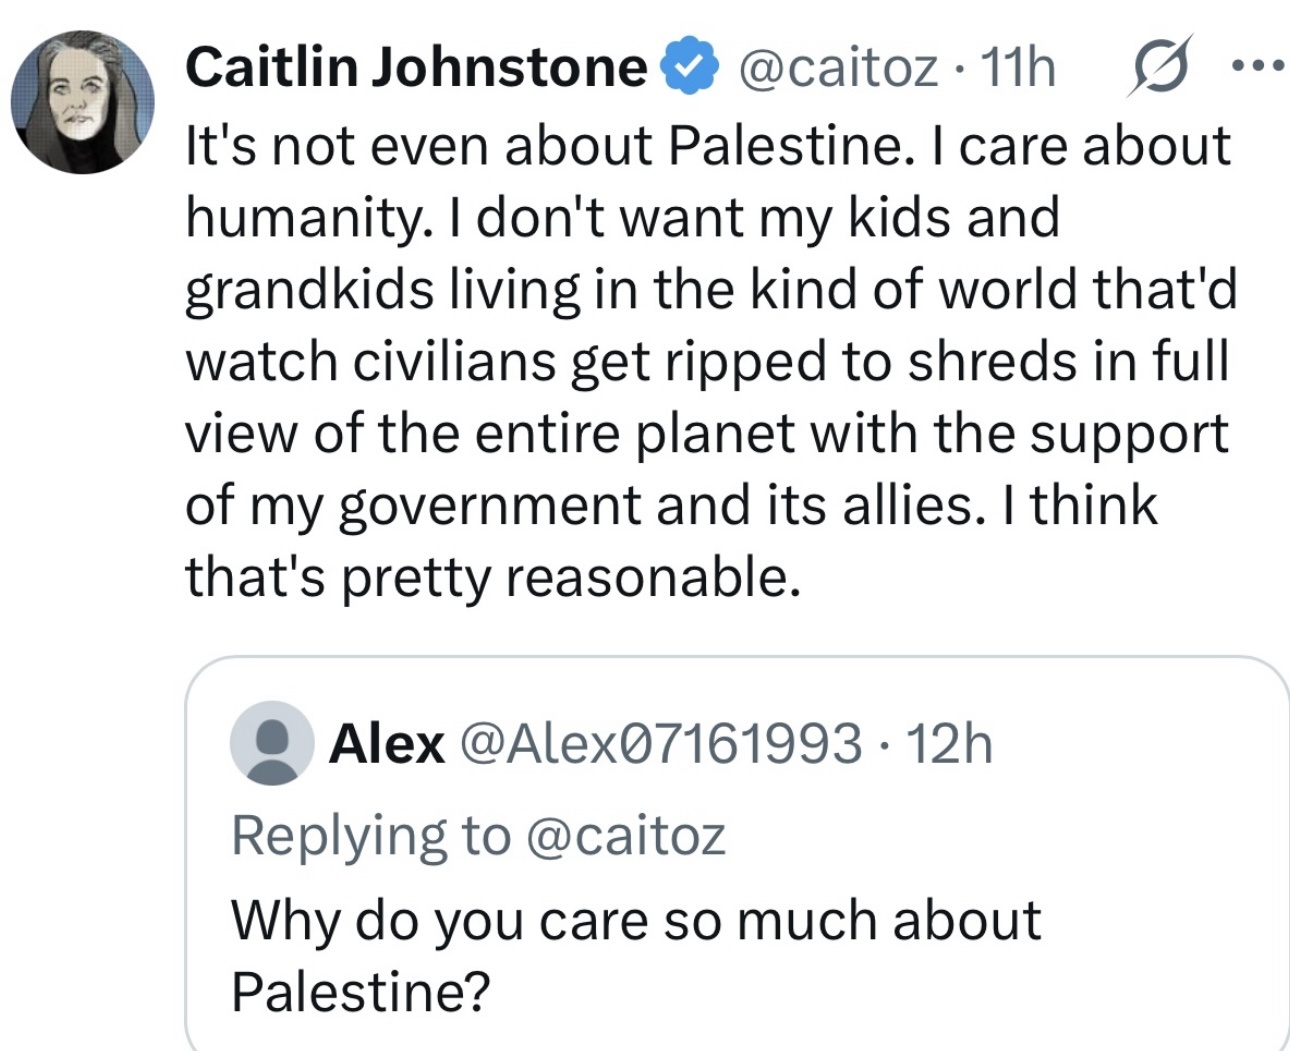
Task: Click the blue verified checkmark badge
Action: 692,68
